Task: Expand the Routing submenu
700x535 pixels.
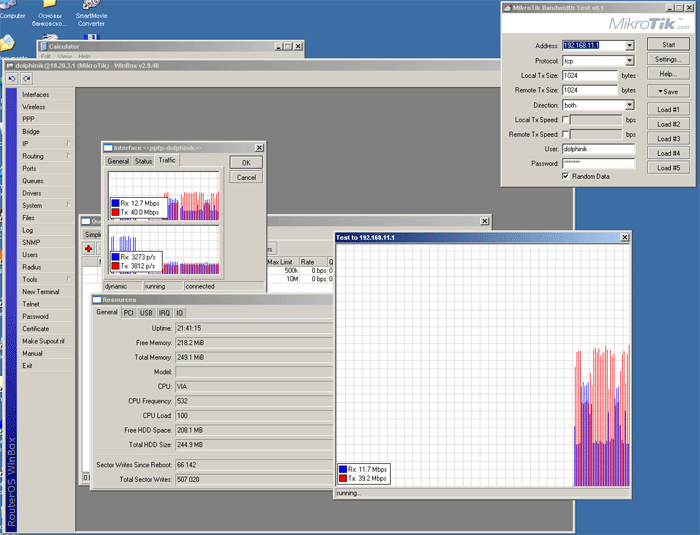Action: click(x=68, y=156)
